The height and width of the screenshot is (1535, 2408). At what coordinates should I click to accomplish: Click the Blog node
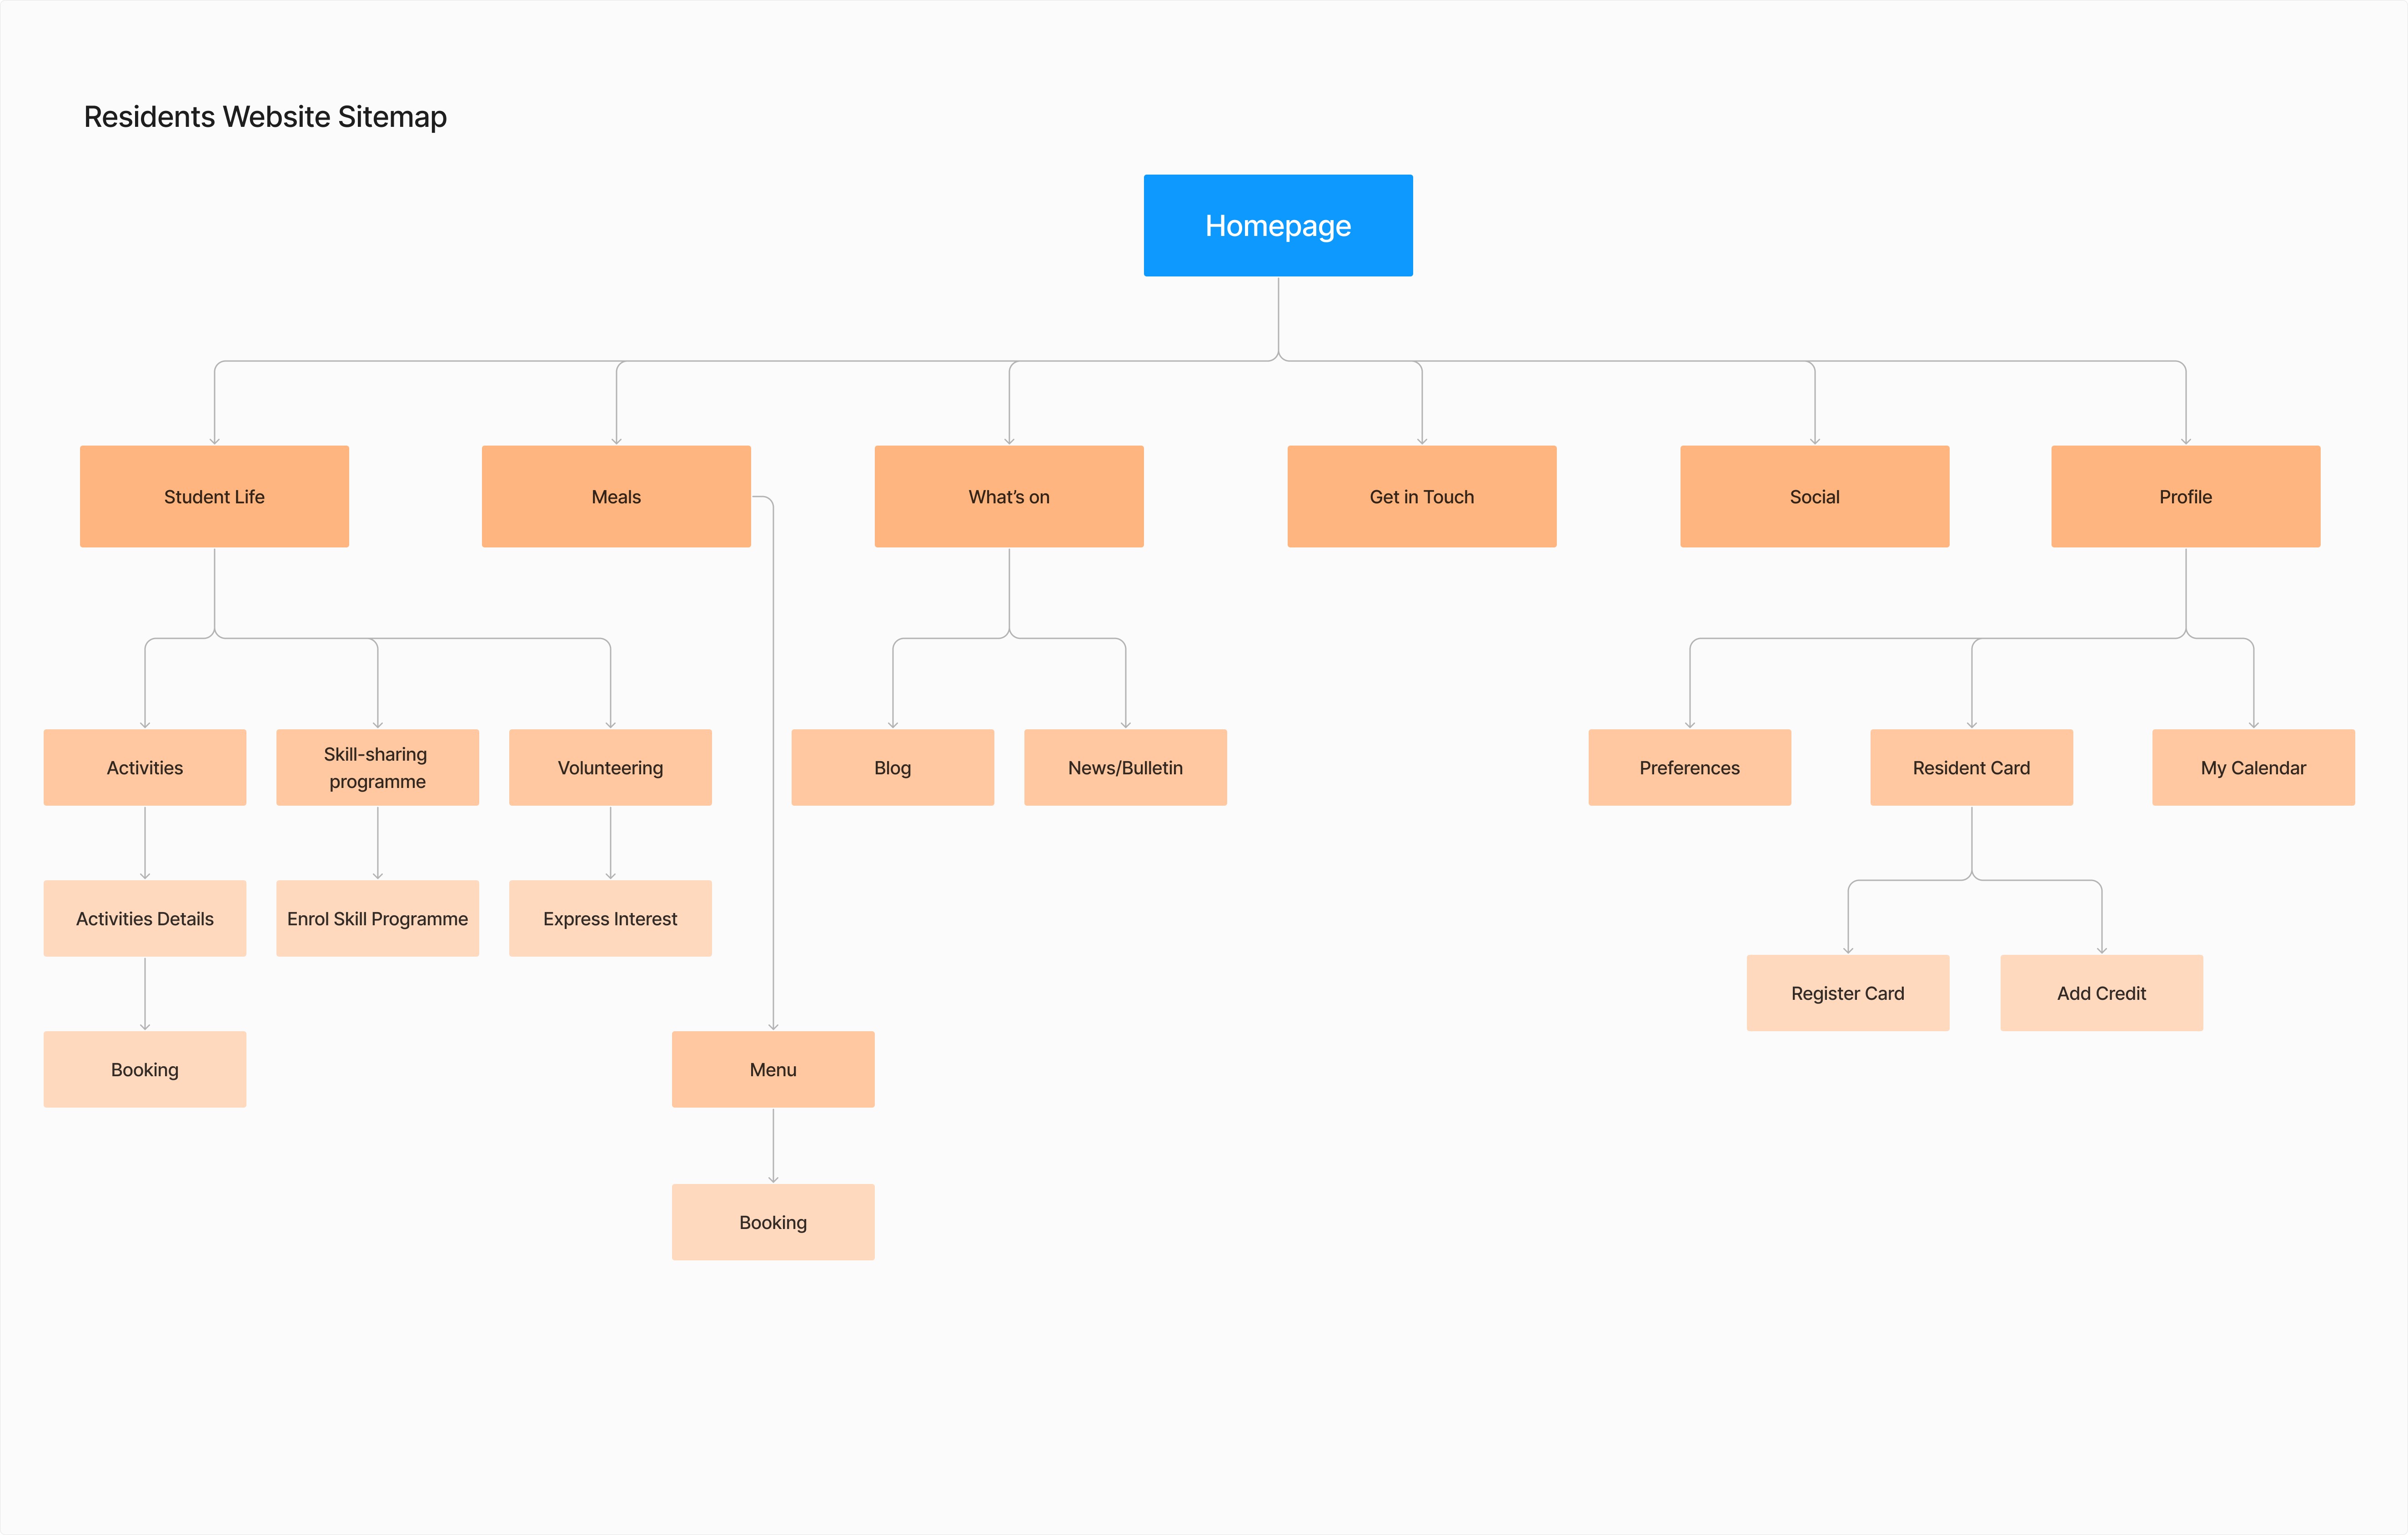coord(892,767)
